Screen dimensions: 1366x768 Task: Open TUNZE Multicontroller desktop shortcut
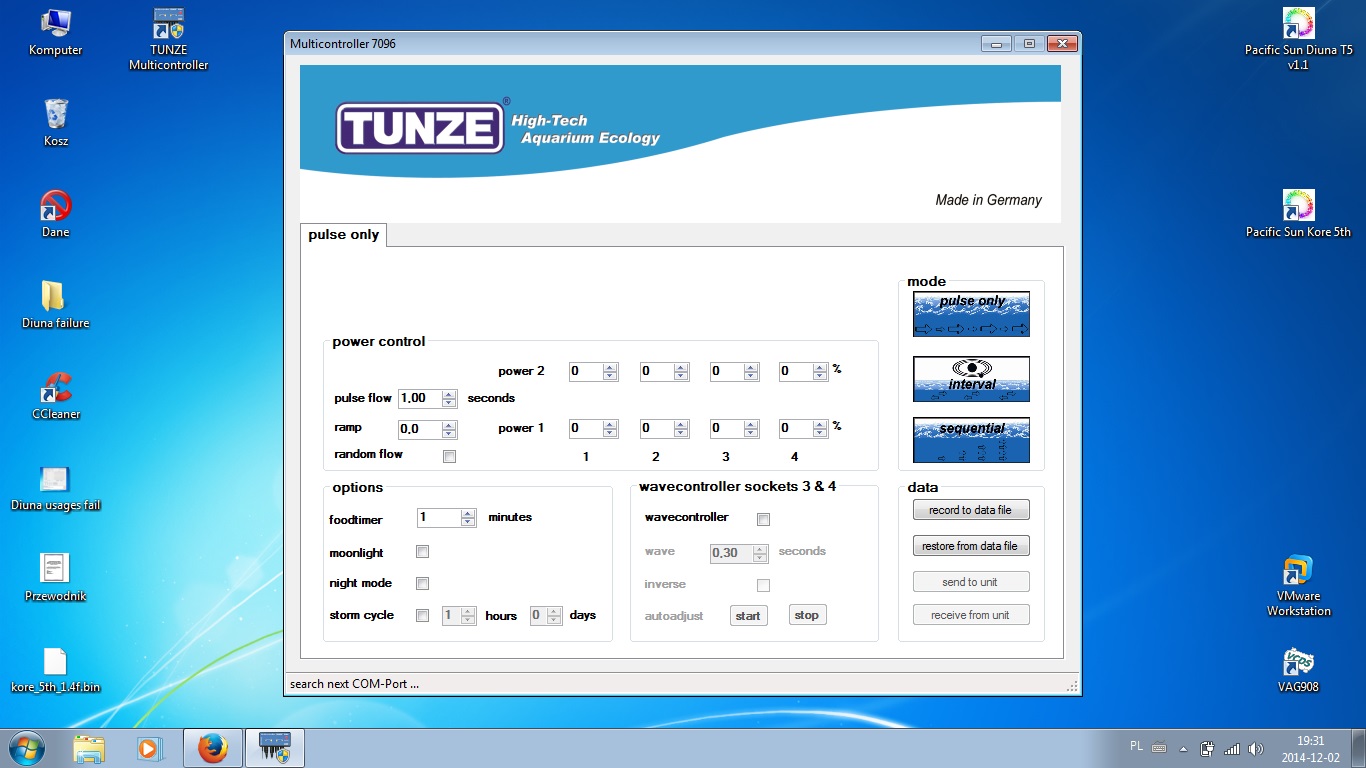pos(168,40)
